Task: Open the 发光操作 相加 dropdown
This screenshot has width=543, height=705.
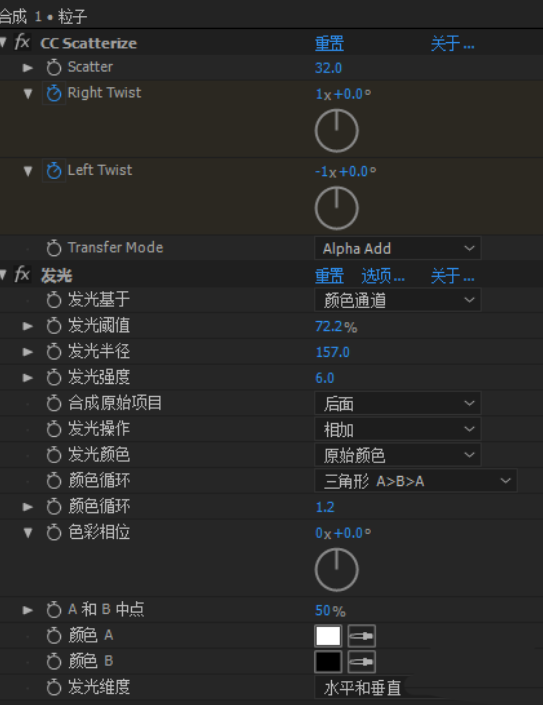Action: click(398, 429)
